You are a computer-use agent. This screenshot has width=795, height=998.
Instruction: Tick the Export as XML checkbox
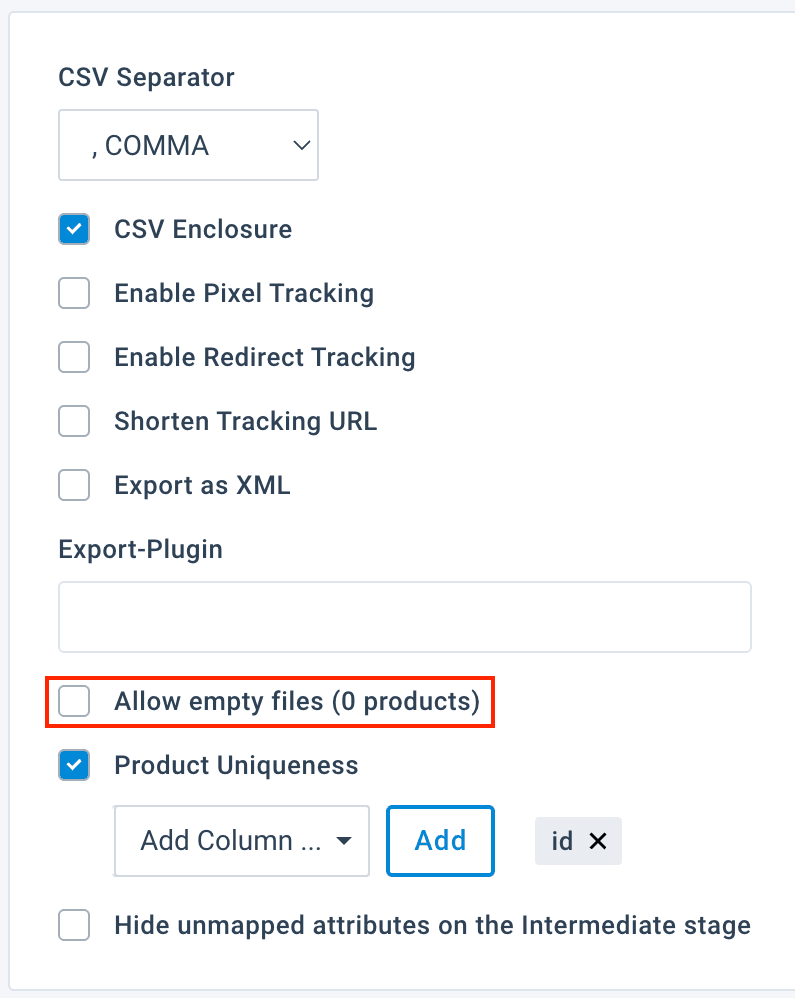tap(74, 485)
